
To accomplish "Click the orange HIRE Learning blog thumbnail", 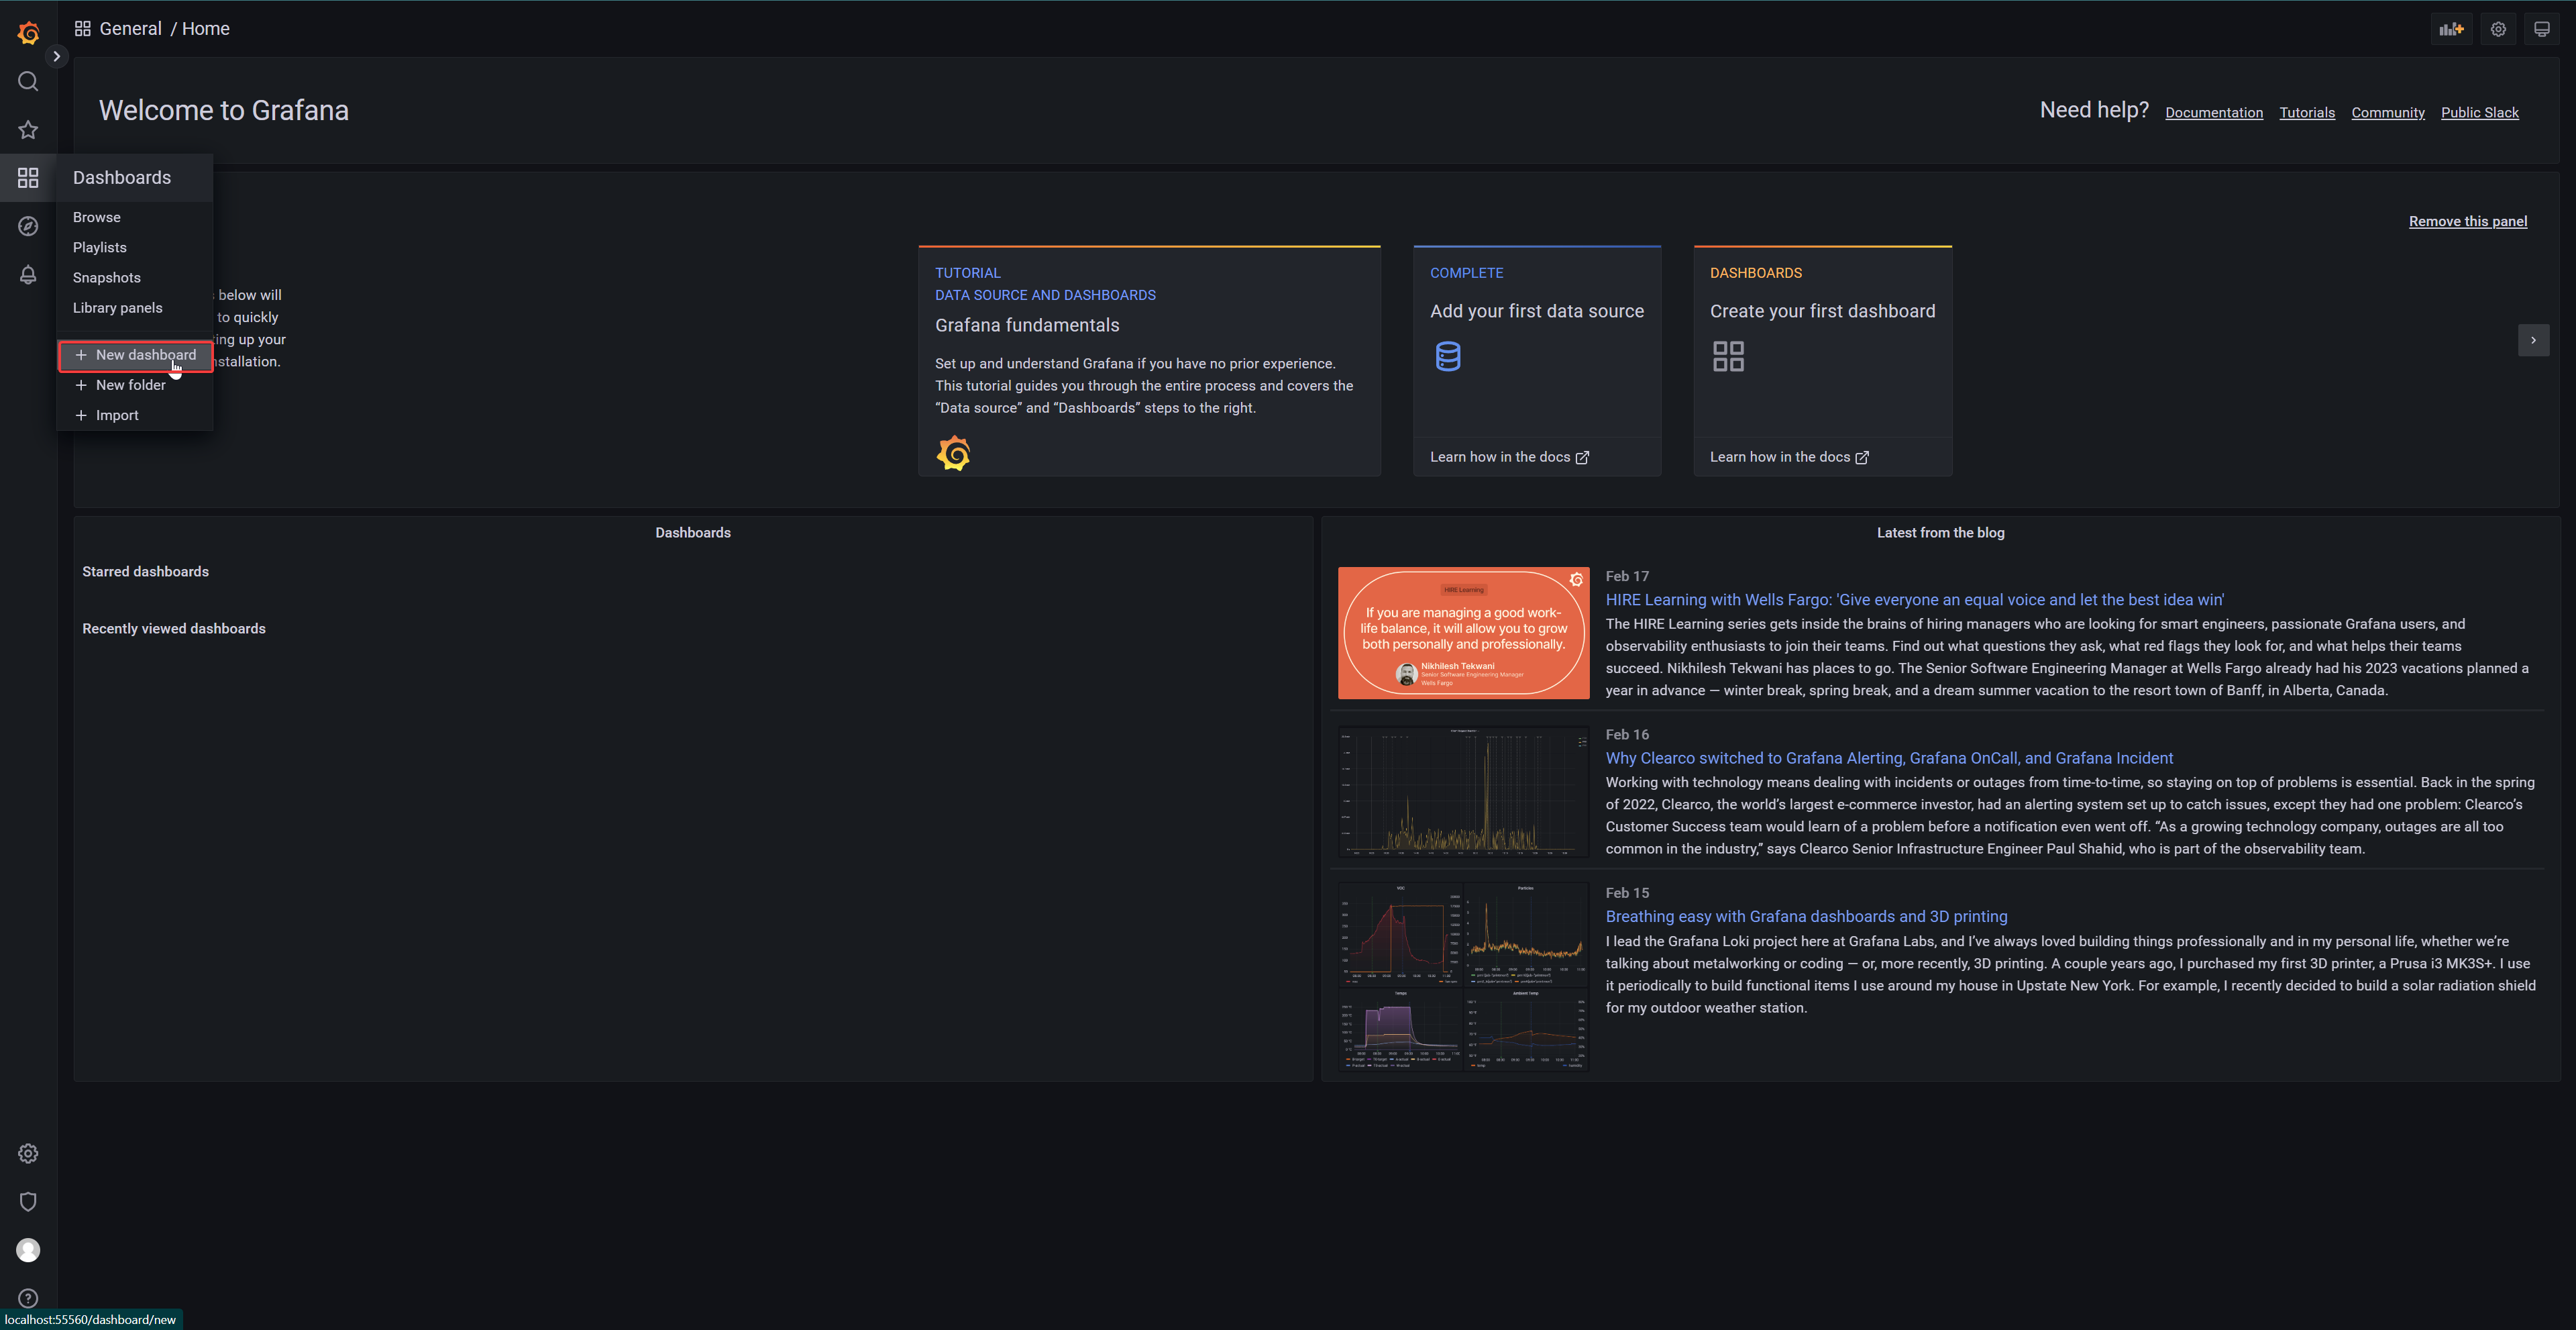I will coord(1463,633).
